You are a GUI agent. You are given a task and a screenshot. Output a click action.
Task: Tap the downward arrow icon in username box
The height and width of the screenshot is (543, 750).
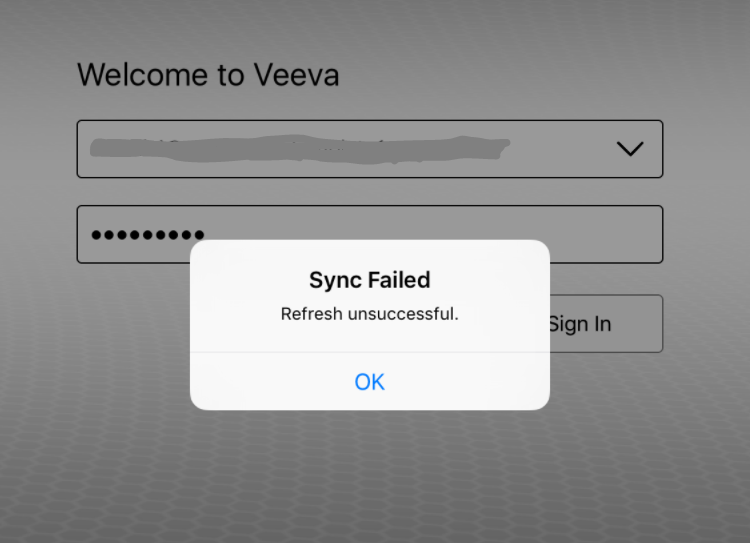tap(629, 149)
